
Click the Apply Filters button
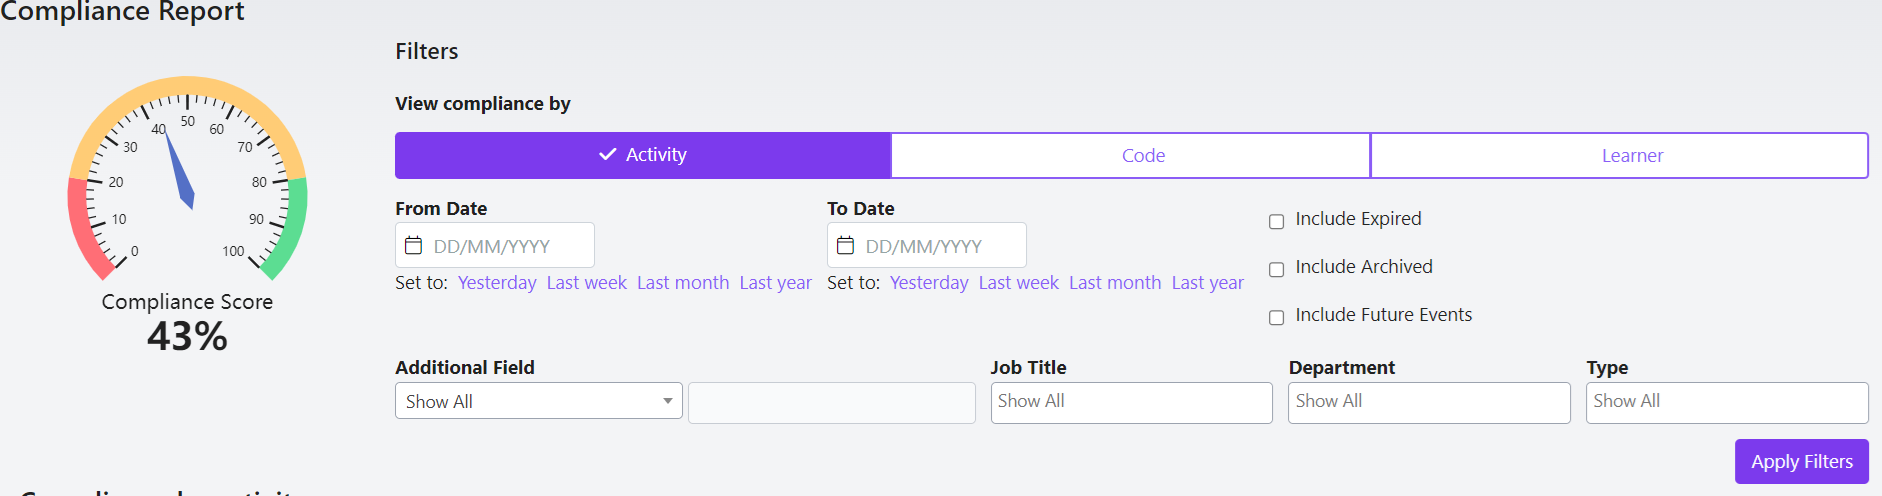(1802, 461)
